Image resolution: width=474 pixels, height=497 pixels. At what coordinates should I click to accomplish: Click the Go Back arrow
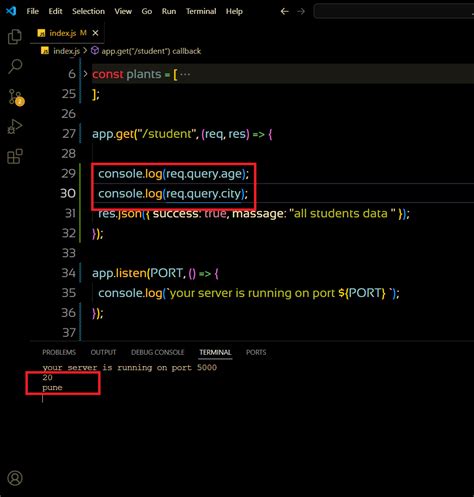(x=284, y=11)
